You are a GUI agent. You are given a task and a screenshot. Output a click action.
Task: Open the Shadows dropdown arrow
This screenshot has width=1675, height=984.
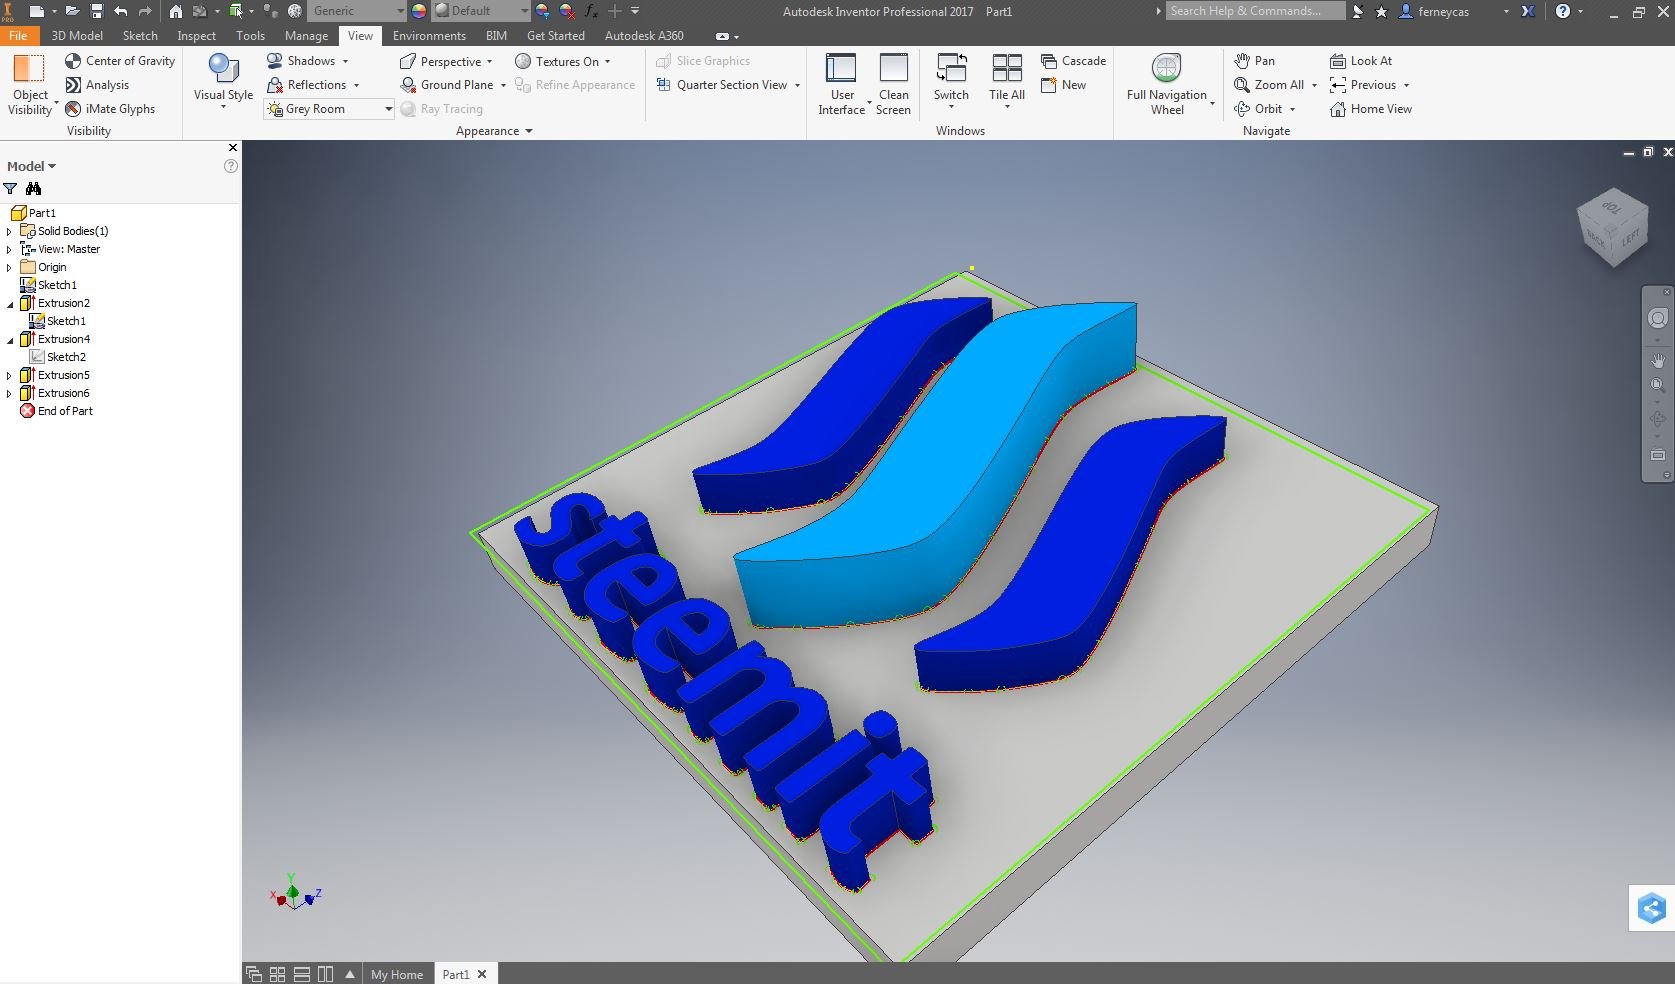coord(345,61)
